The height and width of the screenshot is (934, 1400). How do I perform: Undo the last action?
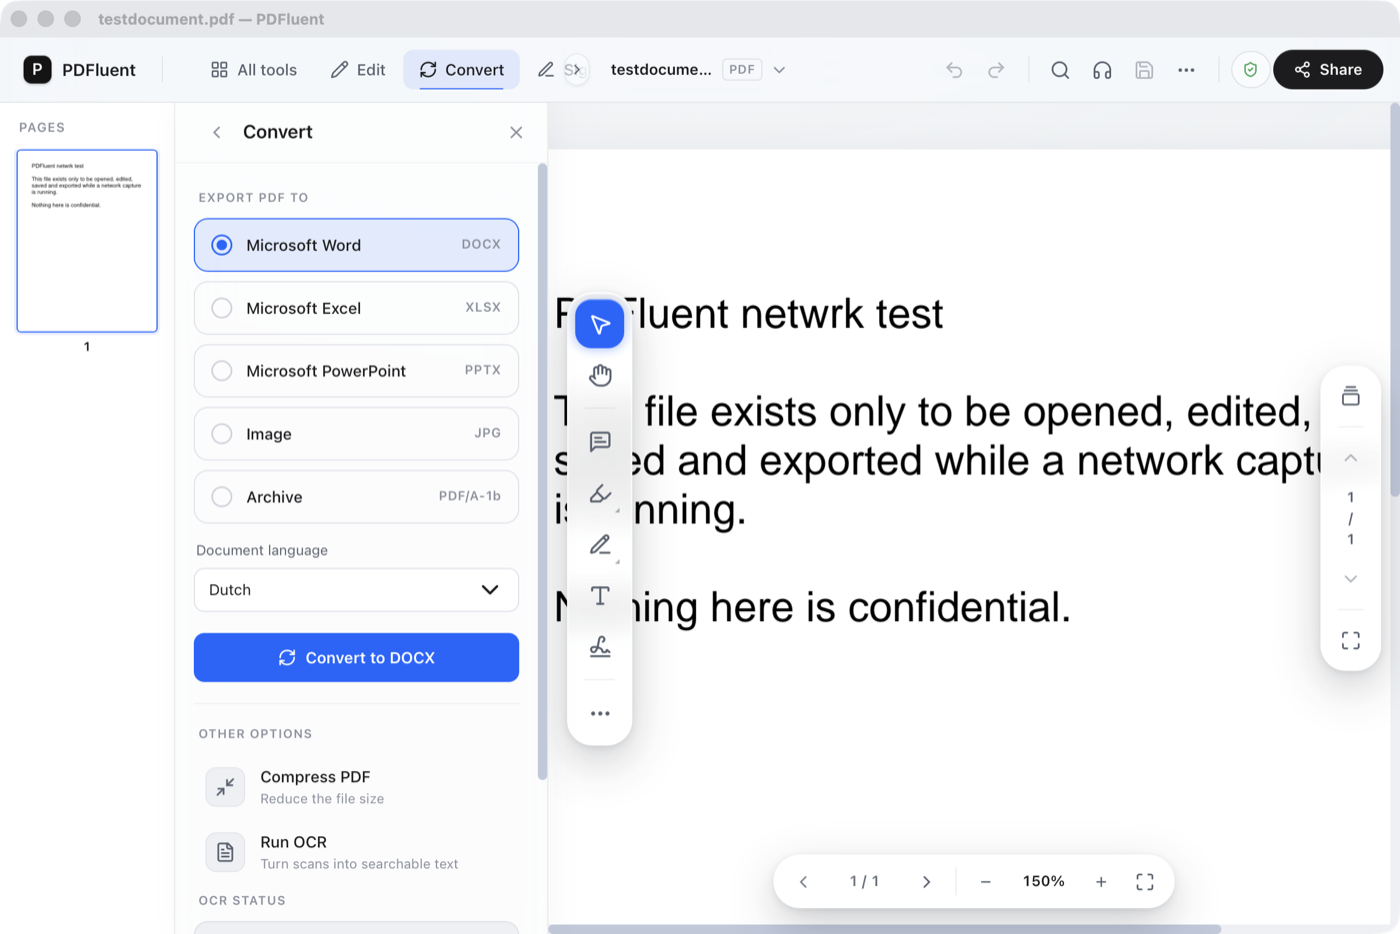point(954,70)
